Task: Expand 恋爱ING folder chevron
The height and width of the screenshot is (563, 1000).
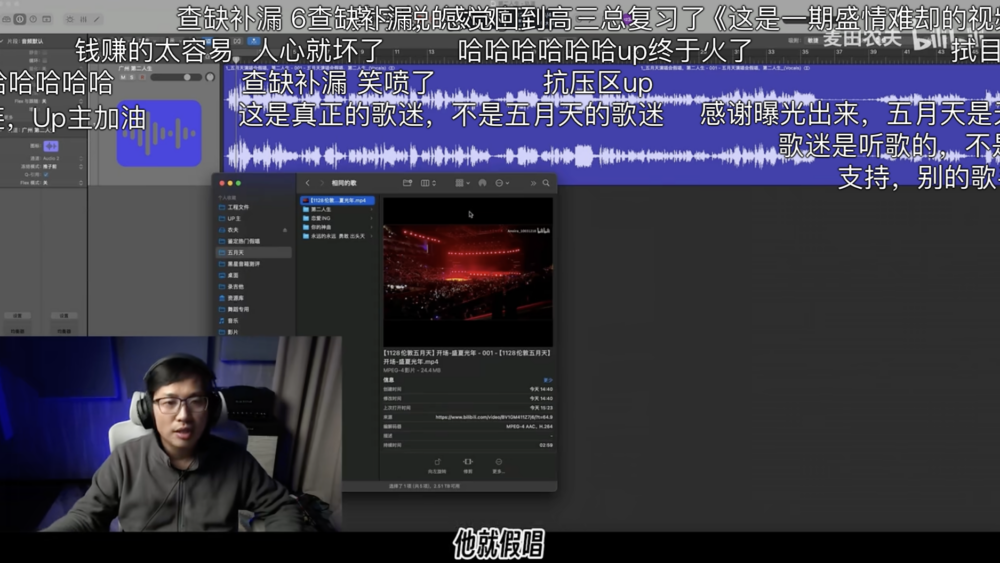Action: click(x=372, y=218)
